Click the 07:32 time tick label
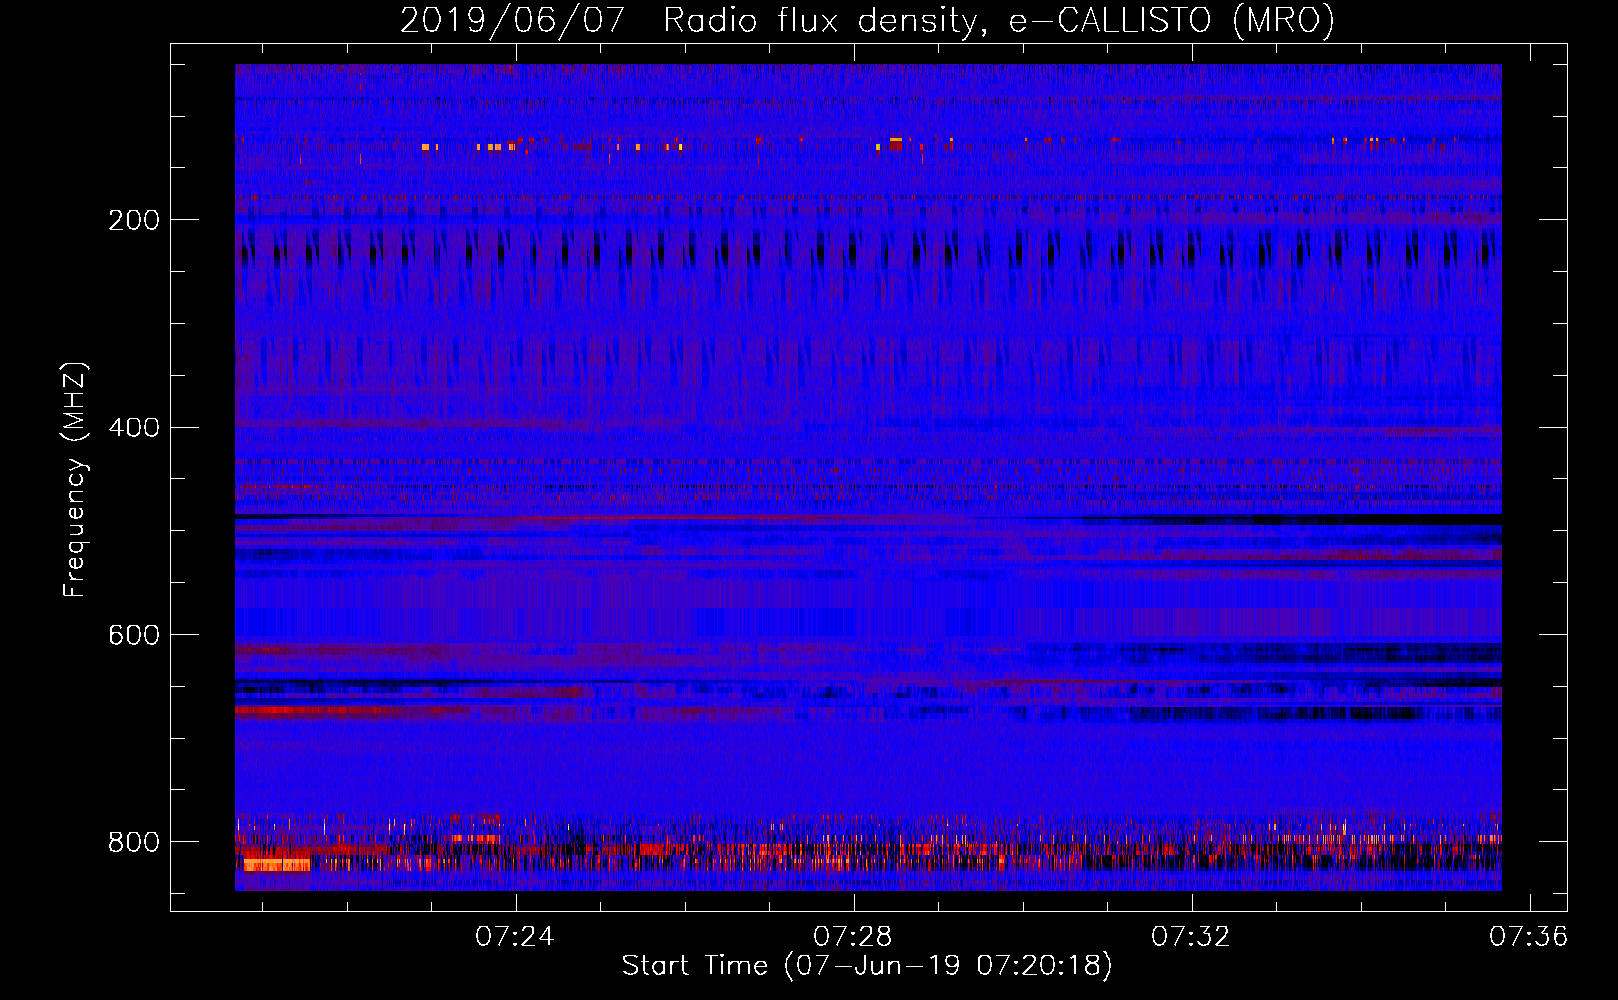 (x=1190, y=937)
